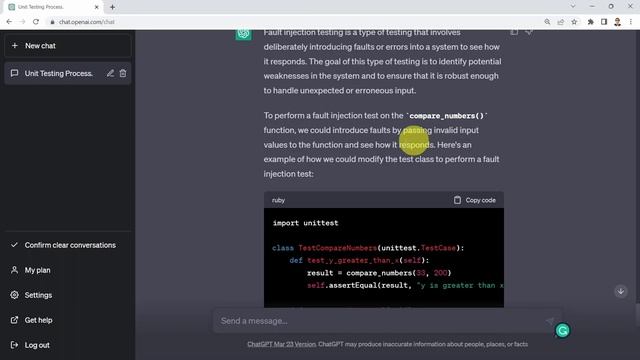Open Get help link

point(68,320)
